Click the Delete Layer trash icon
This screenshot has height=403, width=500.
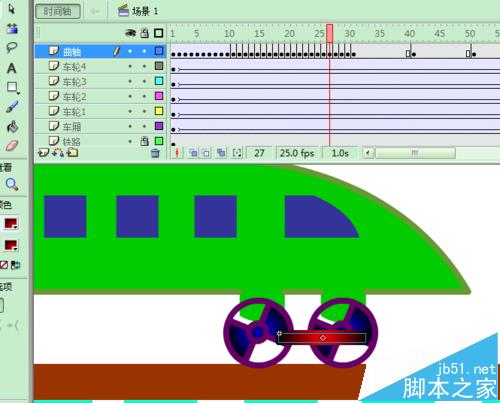click(155, 153)
